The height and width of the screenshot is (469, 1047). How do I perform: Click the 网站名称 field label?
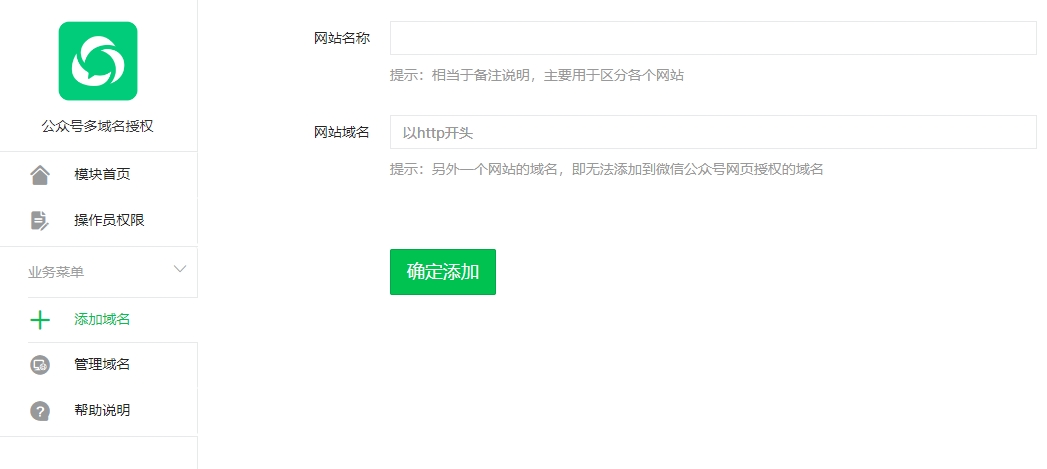click(342, 38)
